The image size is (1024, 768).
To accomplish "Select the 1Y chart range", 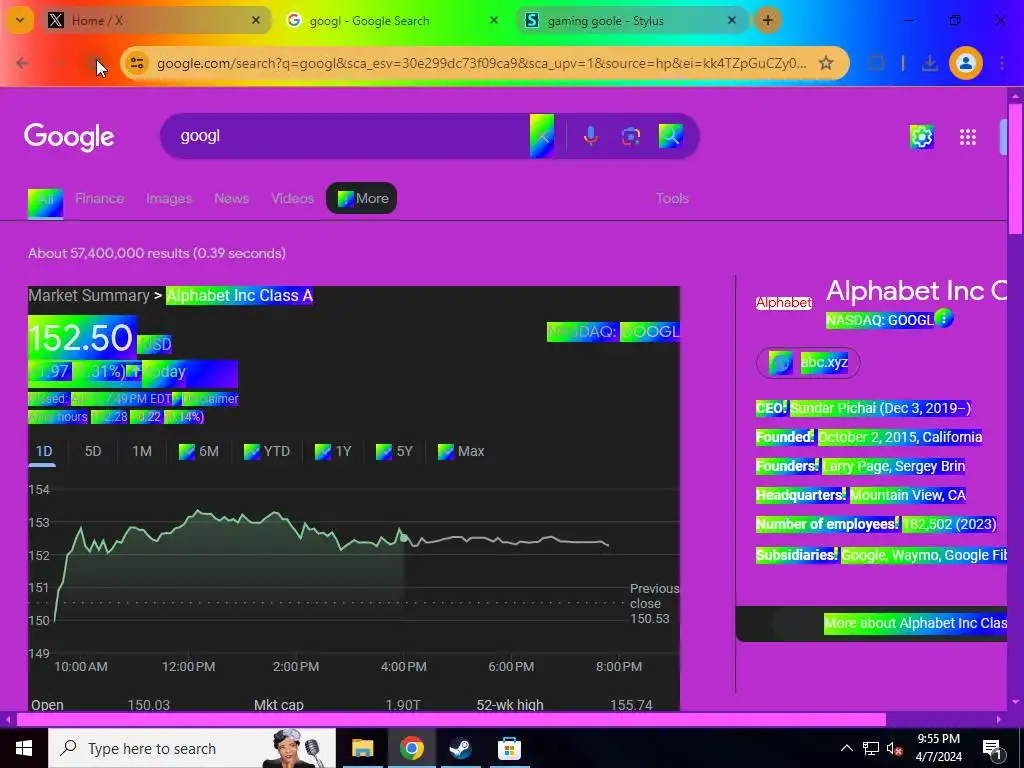I will coord(333,451).
